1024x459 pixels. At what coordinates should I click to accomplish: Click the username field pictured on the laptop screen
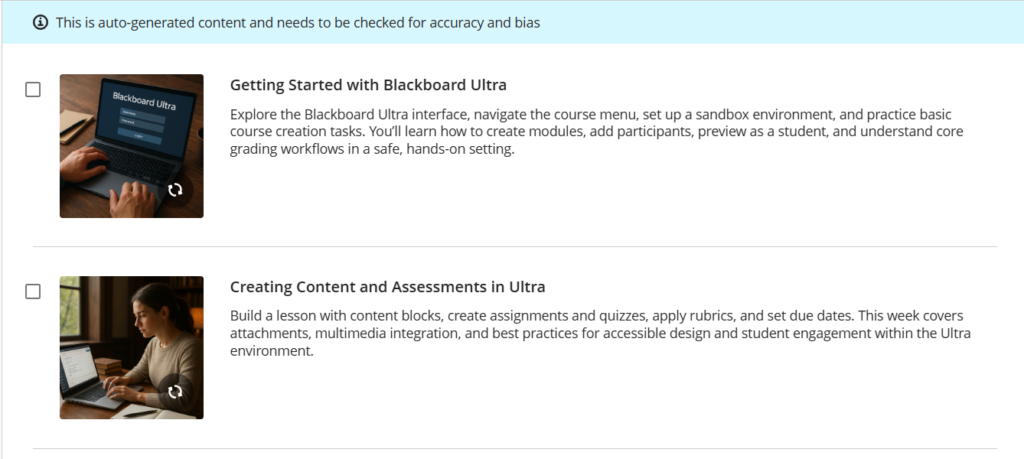click(143, 114)
